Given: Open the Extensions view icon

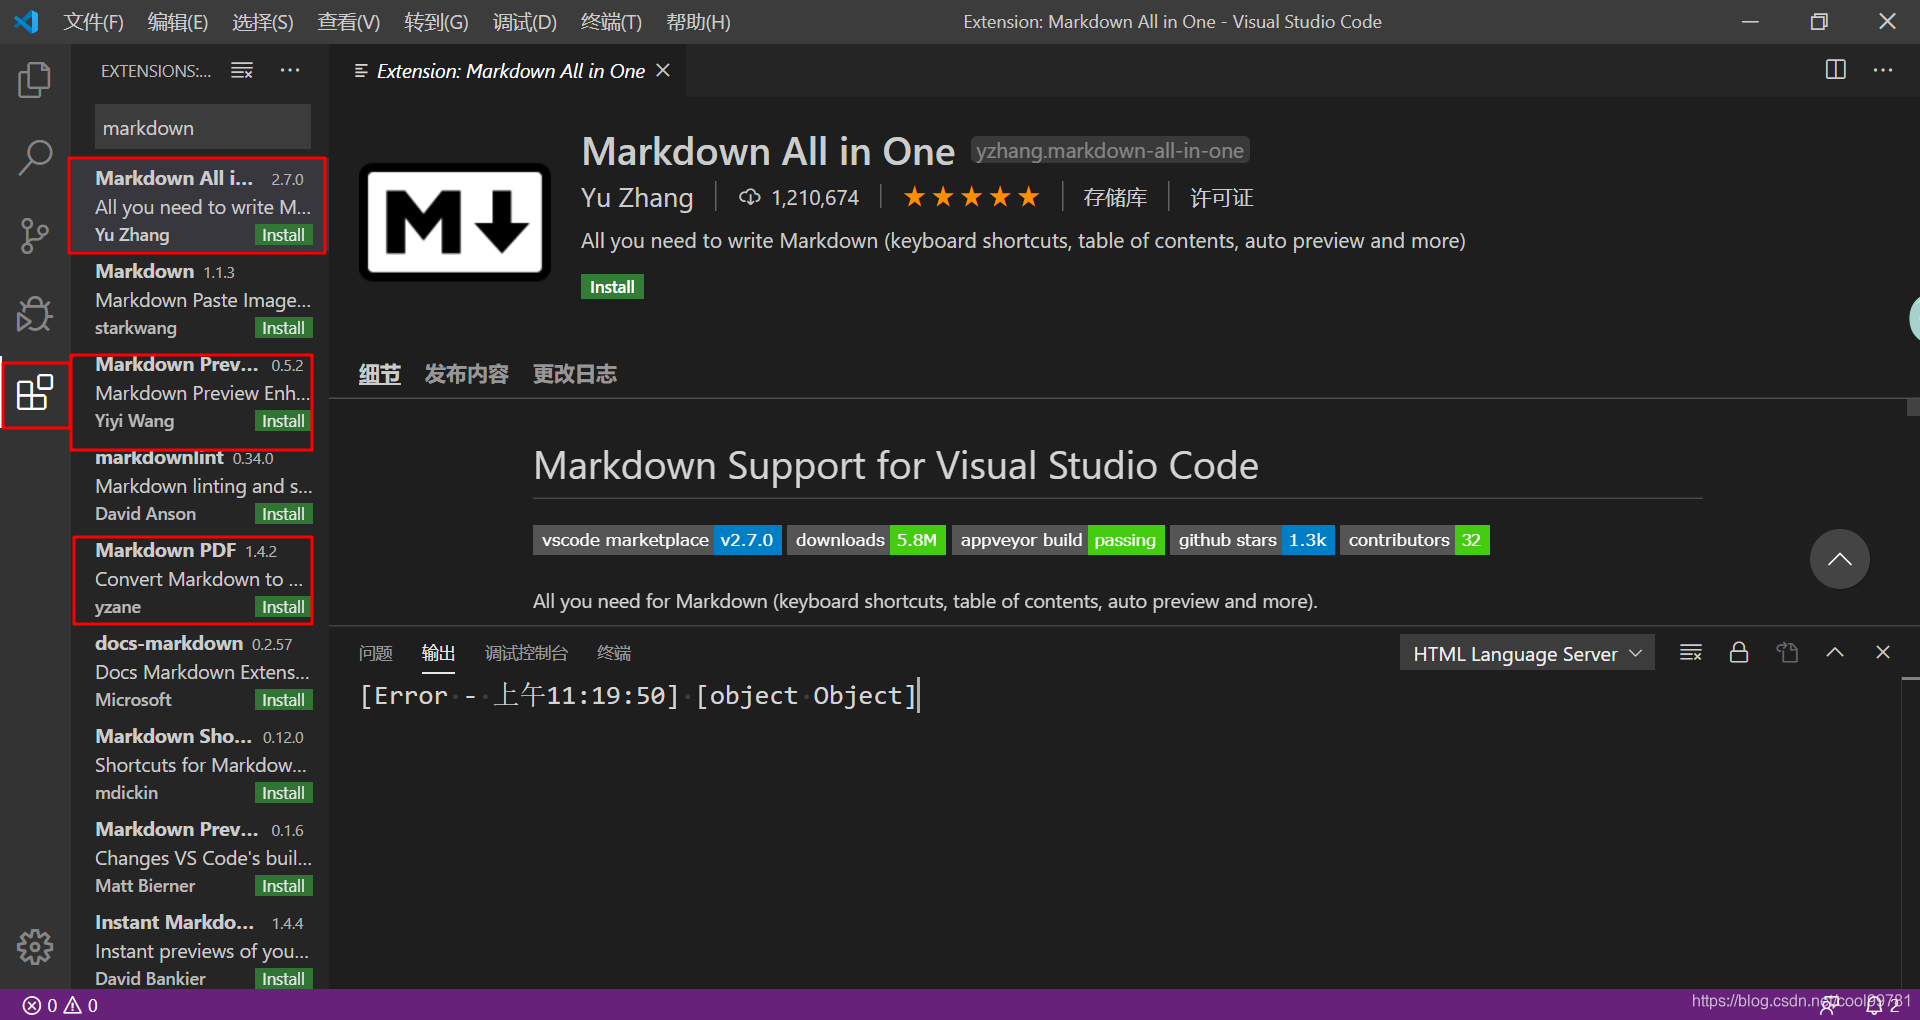Looking at the screenshot, I should click(x=35, y=392).
